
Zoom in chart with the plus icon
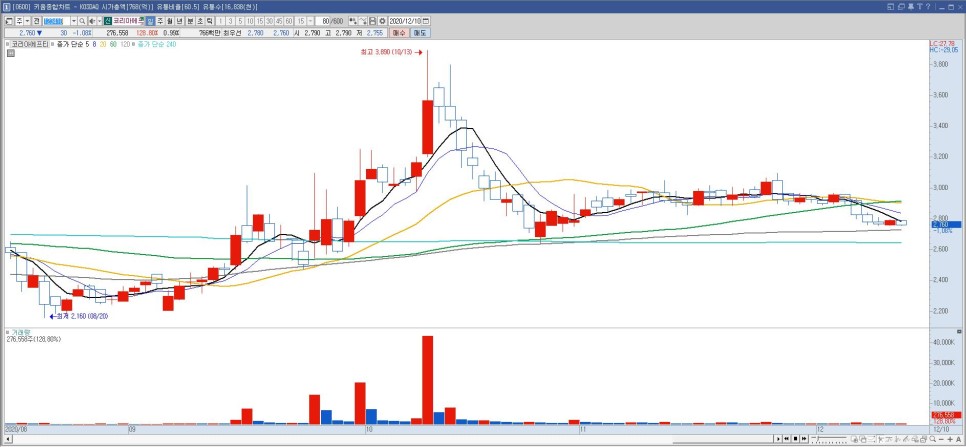(x=950, y=438)
